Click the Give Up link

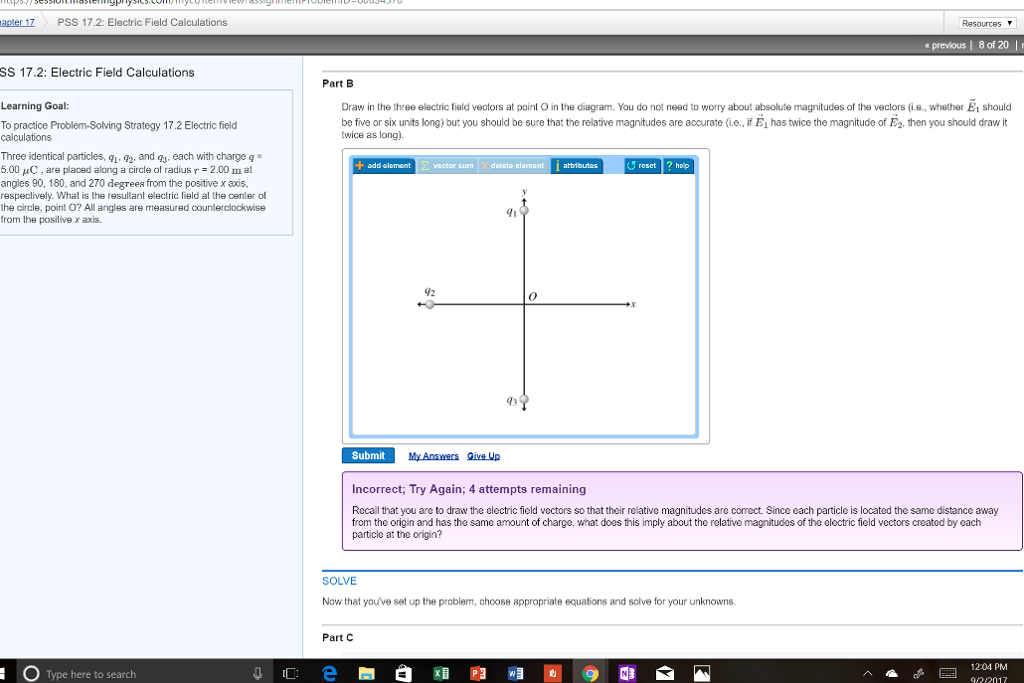484,455
